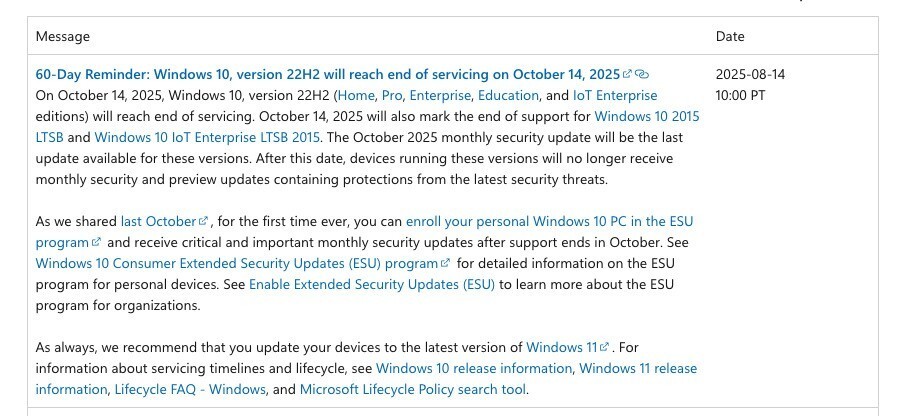Click the external icon next to 'last October'
The width and height of the screenshot is (903, 416).
click(203, 221)
